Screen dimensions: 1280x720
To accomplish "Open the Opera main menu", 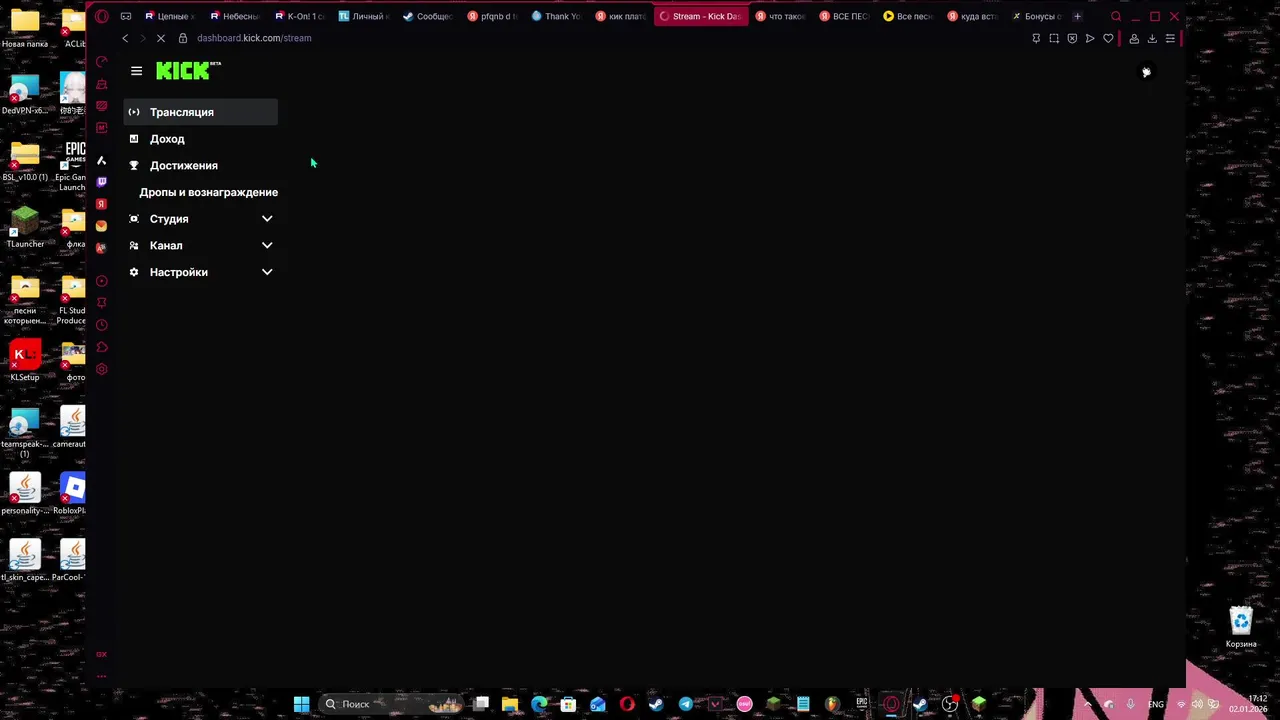I will [x=101, y=16].
